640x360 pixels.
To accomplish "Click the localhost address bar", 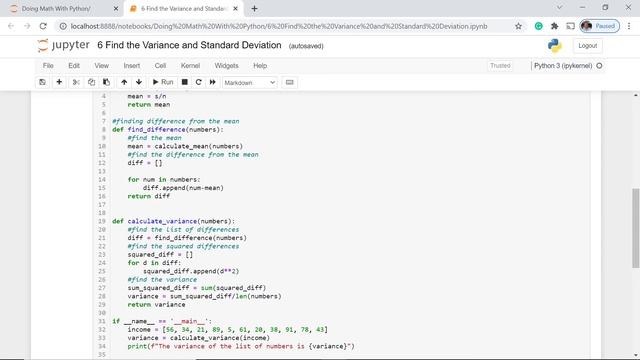I will point(279,26).
